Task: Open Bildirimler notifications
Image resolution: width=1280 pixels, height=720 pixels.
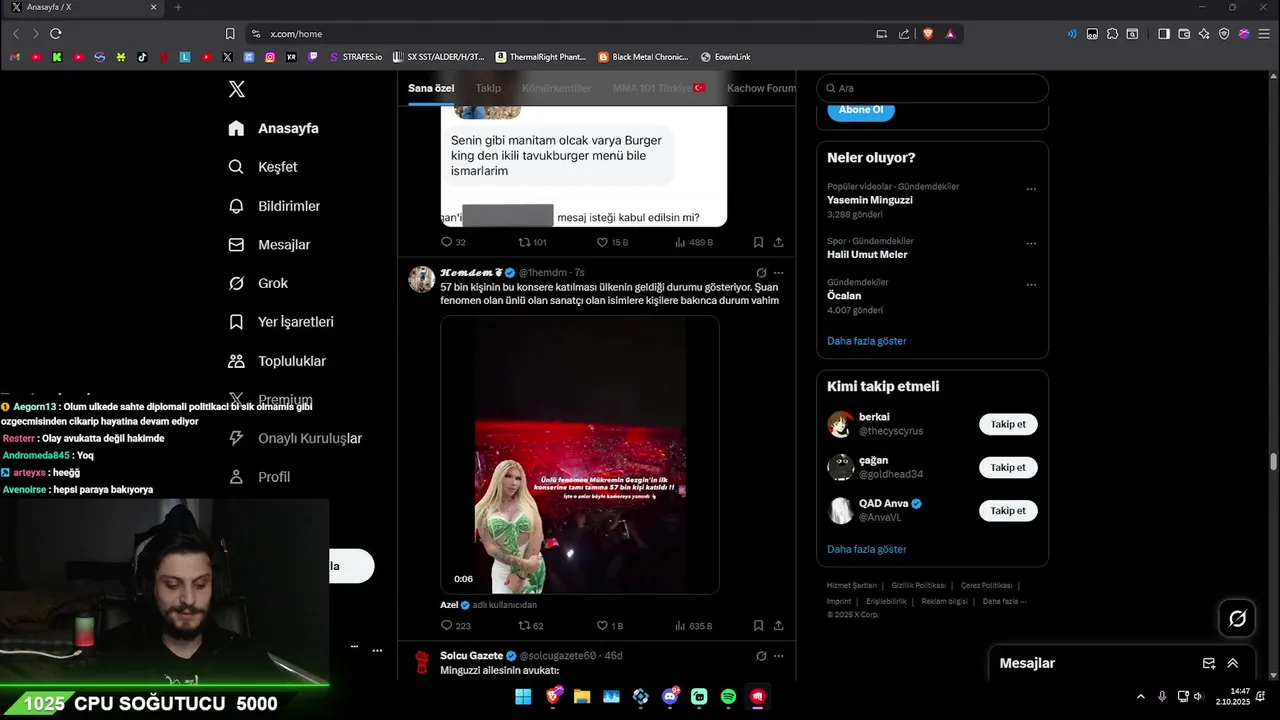Action: point(274,206)
